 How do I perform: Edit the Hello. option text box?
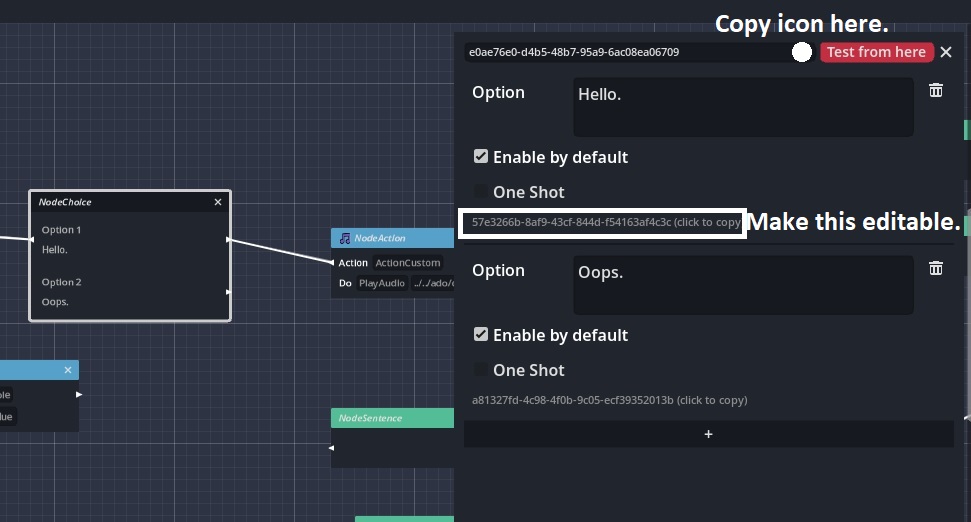(x=743, y=107)
